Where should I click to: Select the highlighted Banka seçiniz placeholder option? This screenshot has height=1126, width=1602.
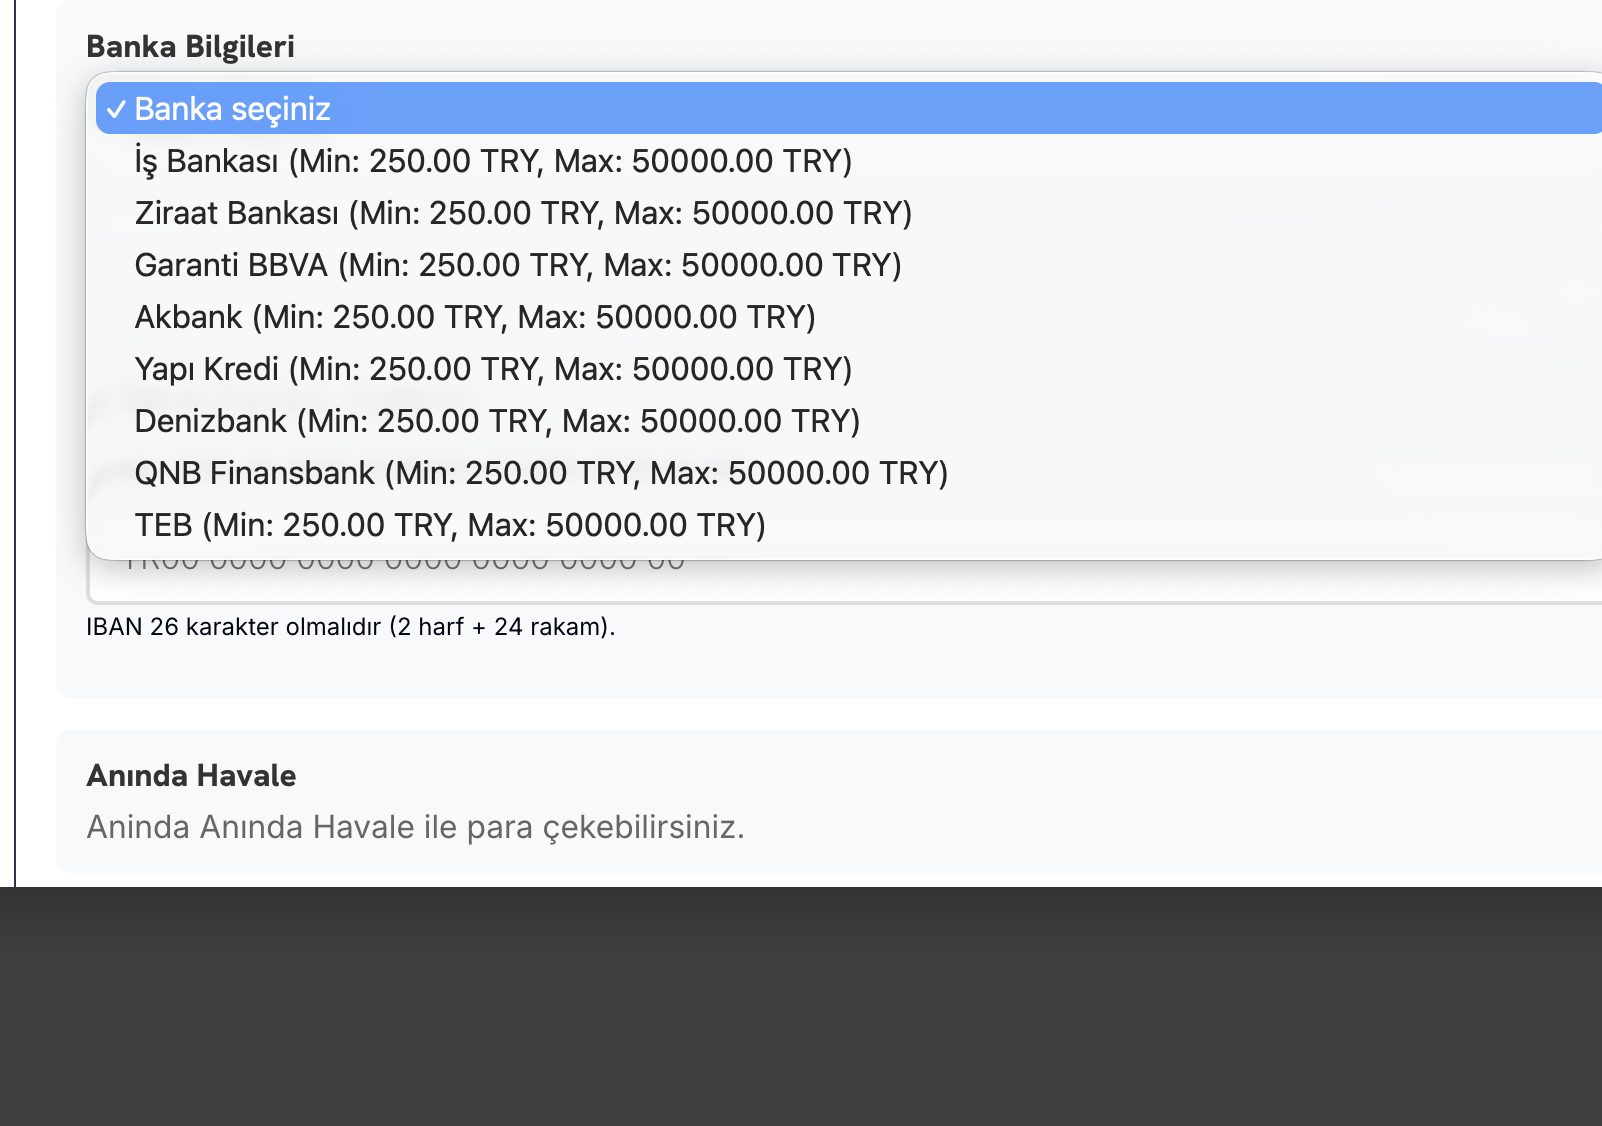click(x=232, y=109)
